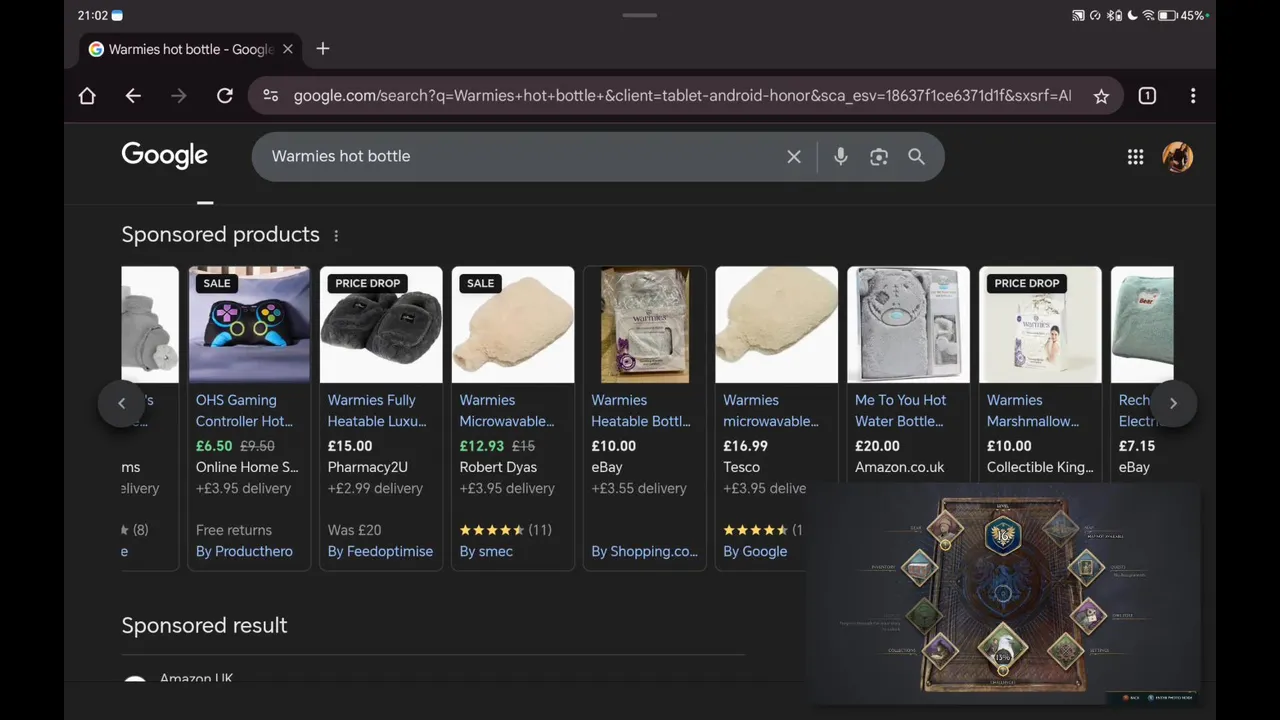
Task: Tap the clock showing 21:02
Action: [92, 15]
